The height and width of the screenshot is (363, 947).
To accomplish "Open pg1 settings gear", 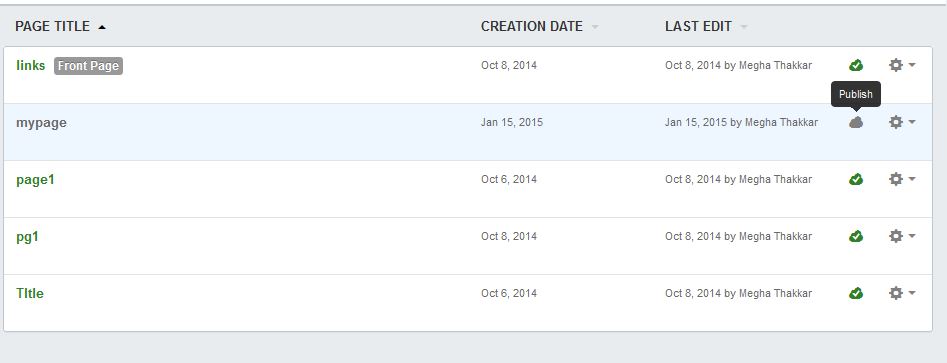I will [896, 236].
